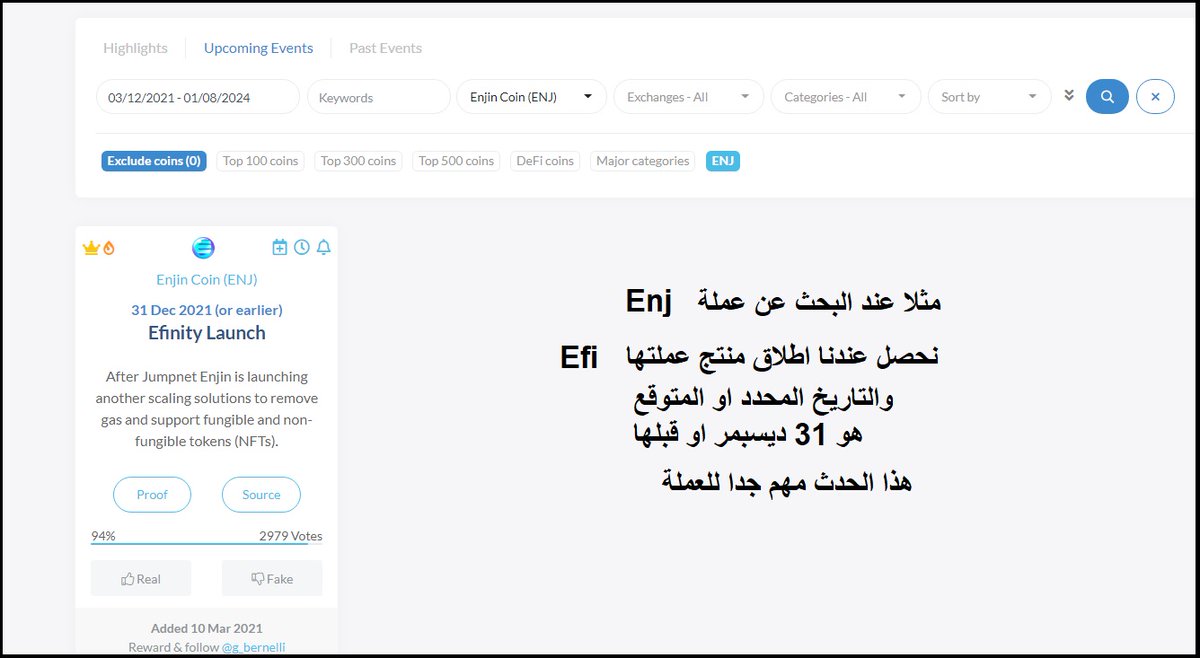
Task: Toggle Exclude coins (0) filter
Action: coord(154,161)
